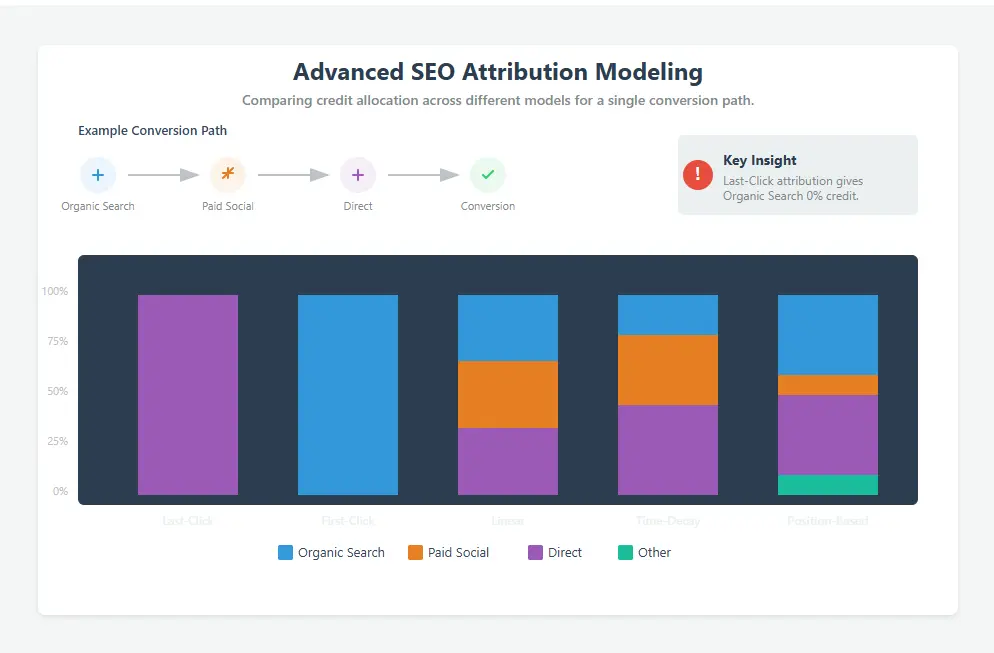The height and width of the screenshot is (653, 994).
Task: Click the Paid Social asterisk icon
Action: [228, 174]
